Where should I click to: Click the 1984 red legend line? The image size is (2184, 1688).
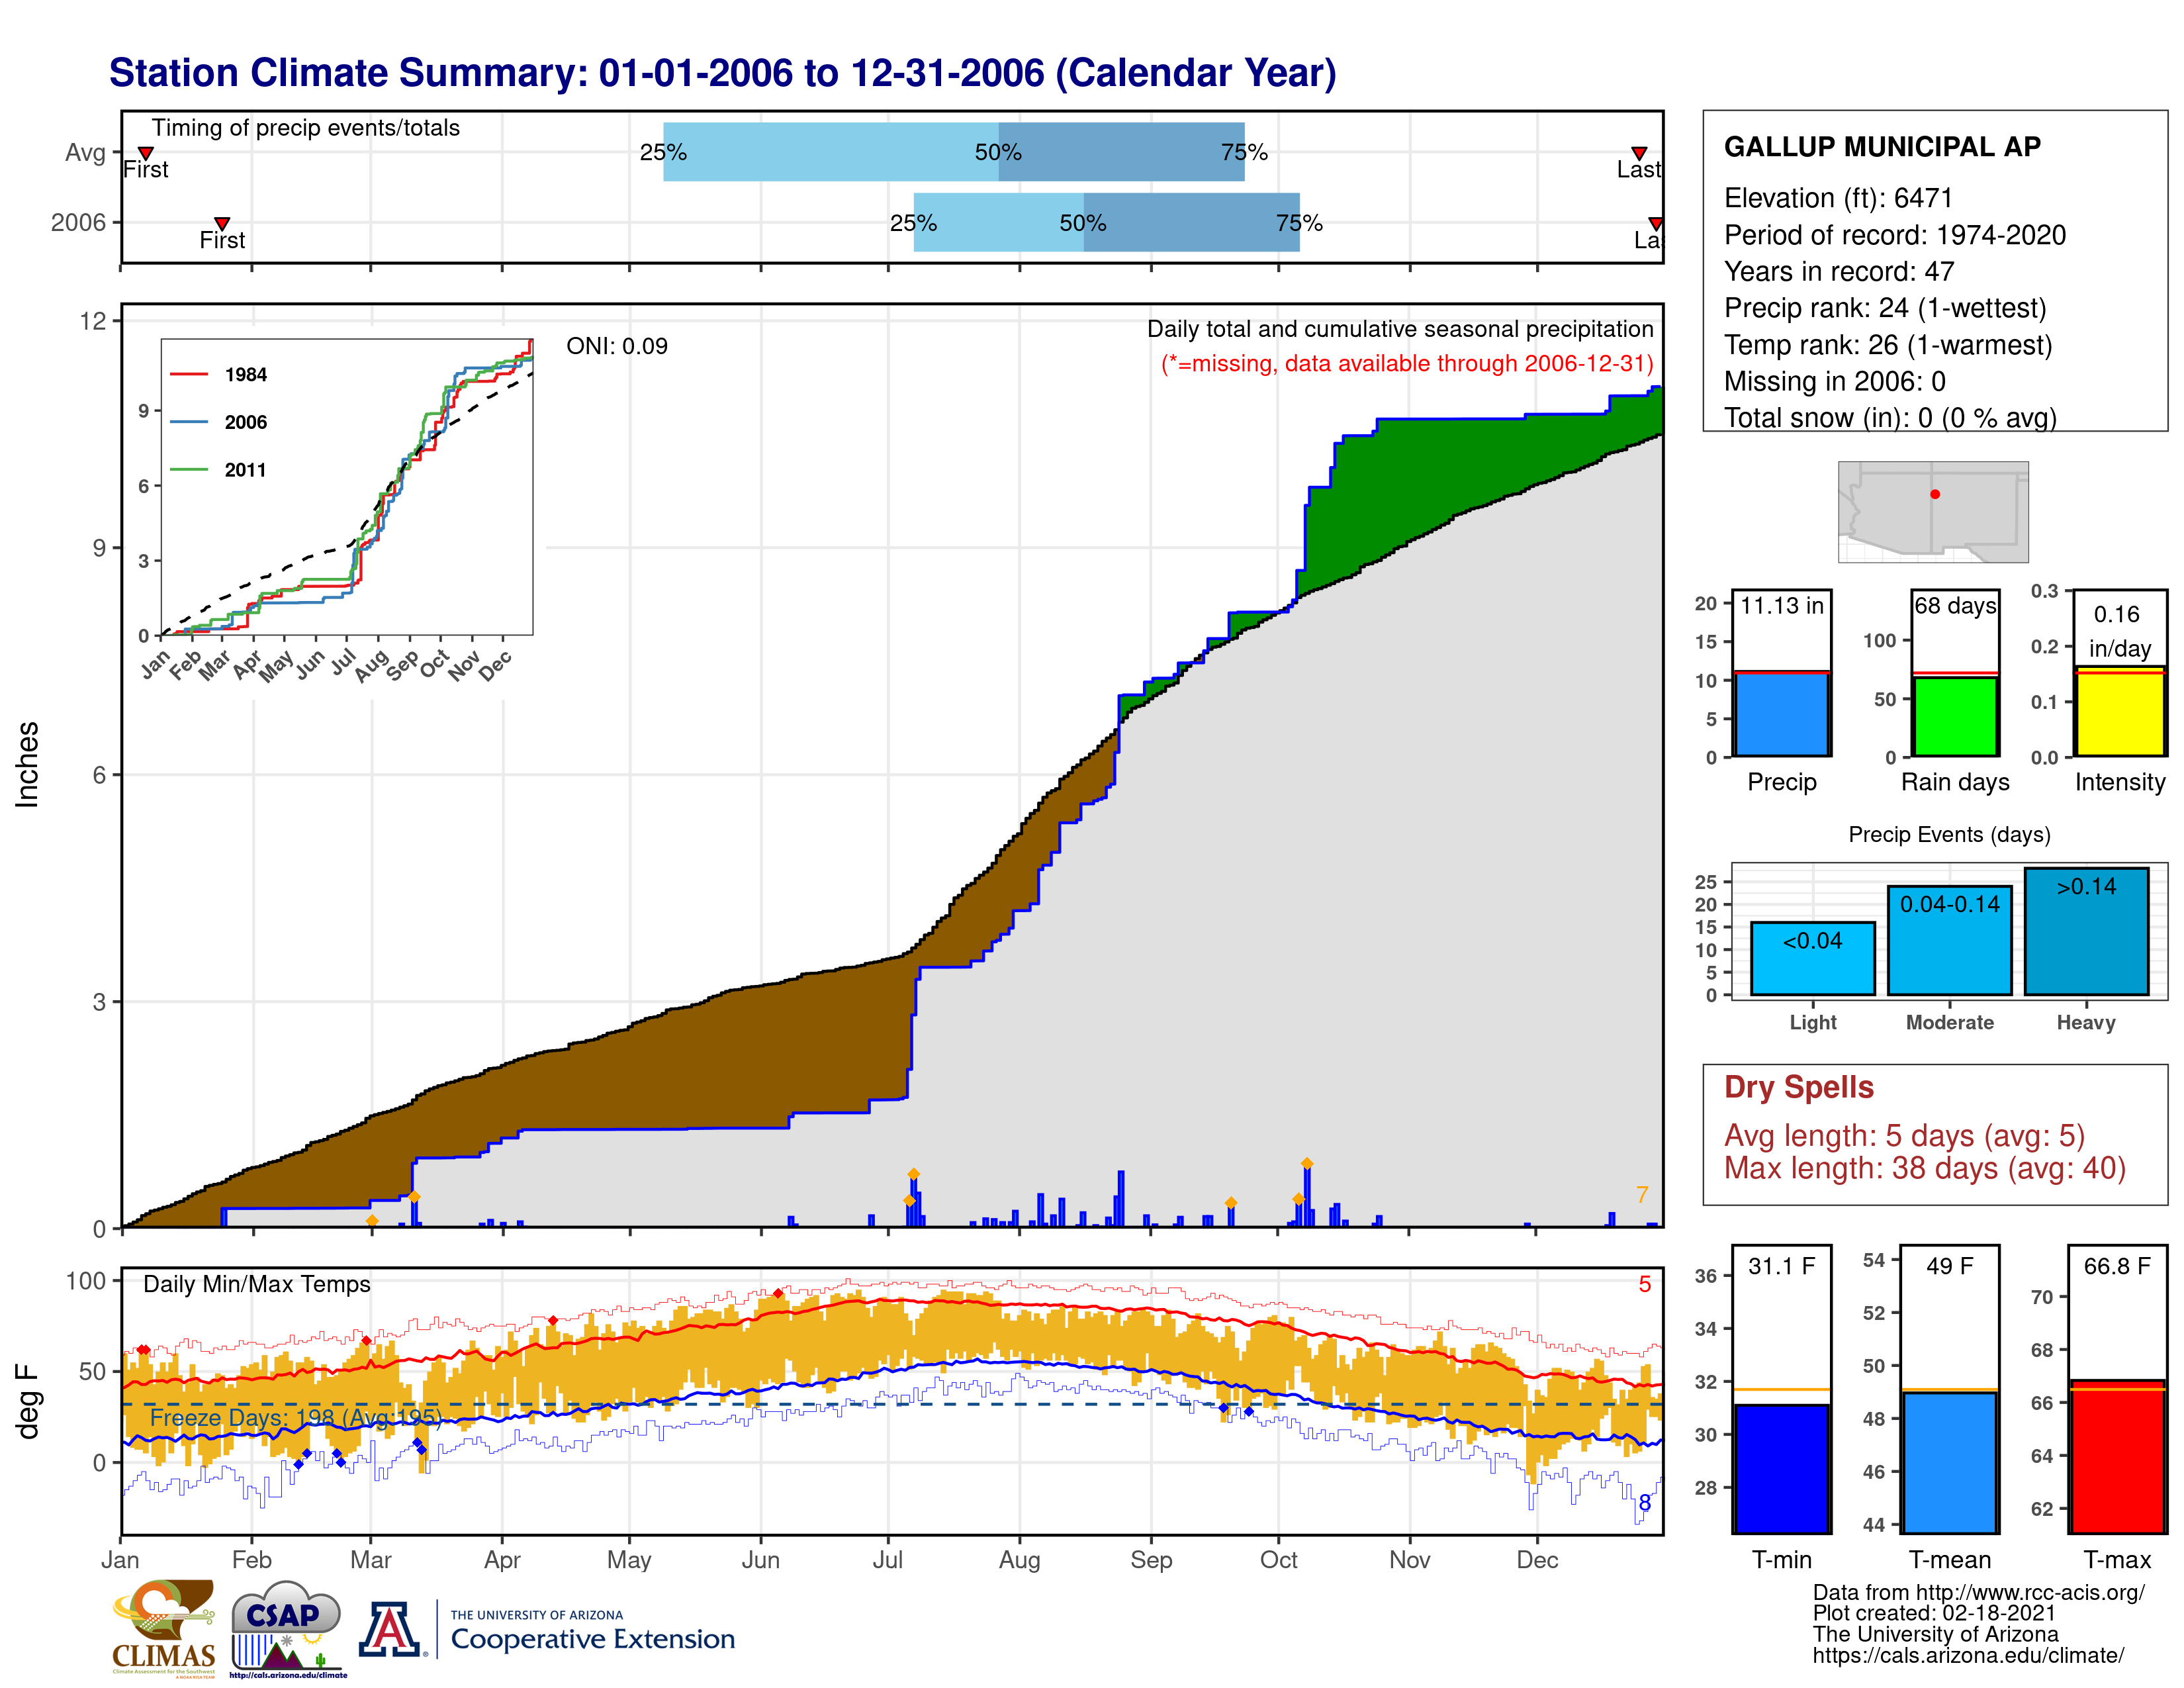(189, 375)
